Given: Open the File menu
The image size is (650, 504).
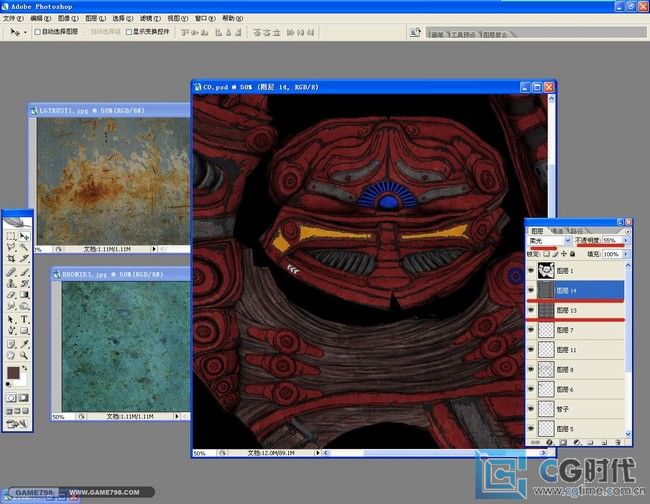Looking at the screenshot, I should click(13, 18).
